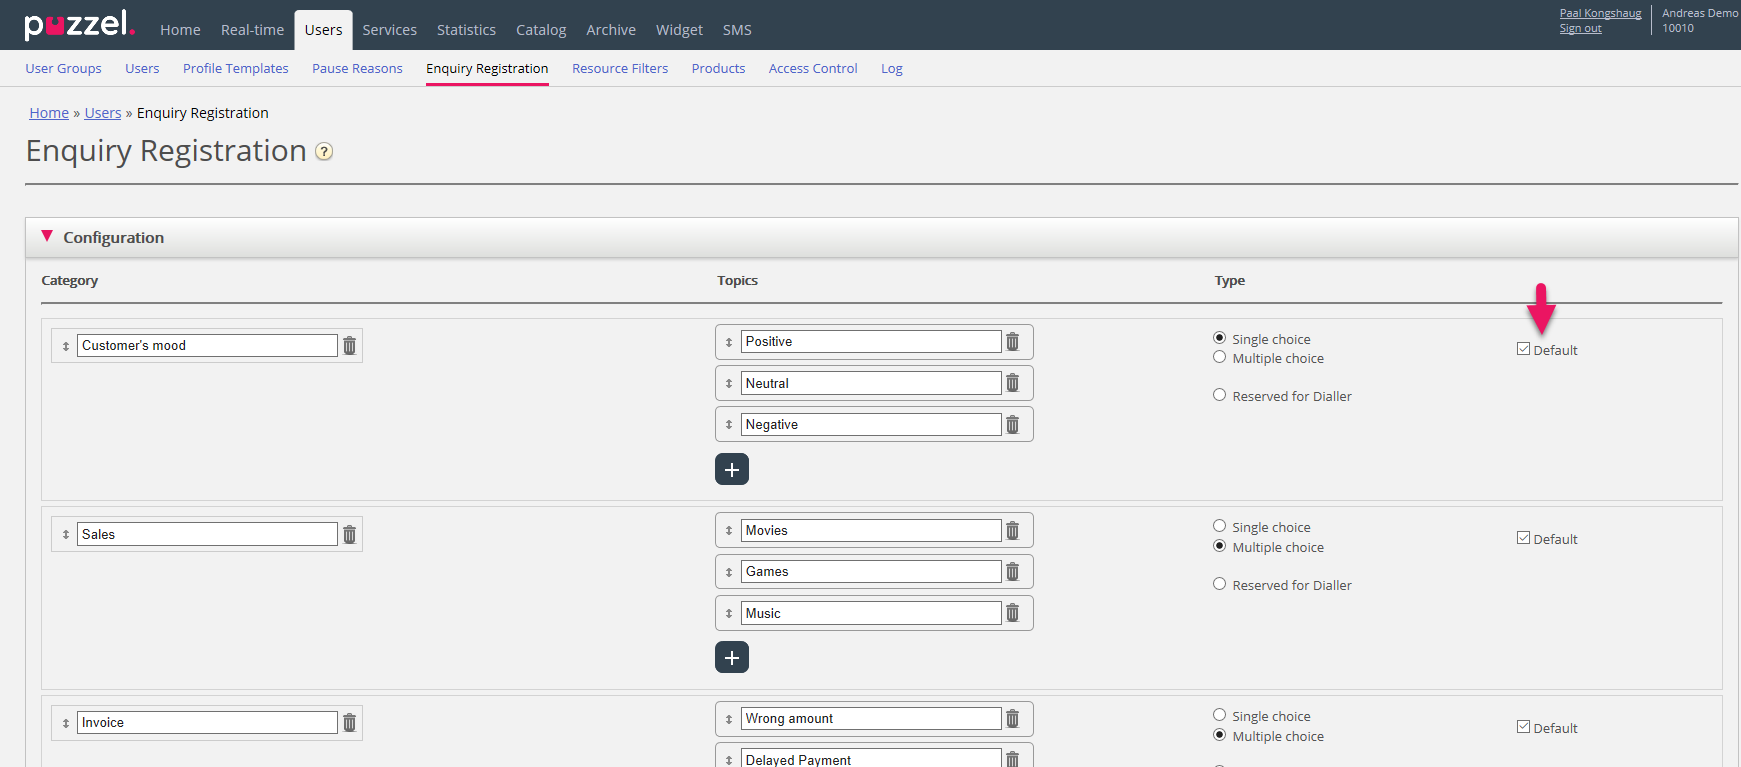Uncheck Default for Customer's mood

point(1523,349)
